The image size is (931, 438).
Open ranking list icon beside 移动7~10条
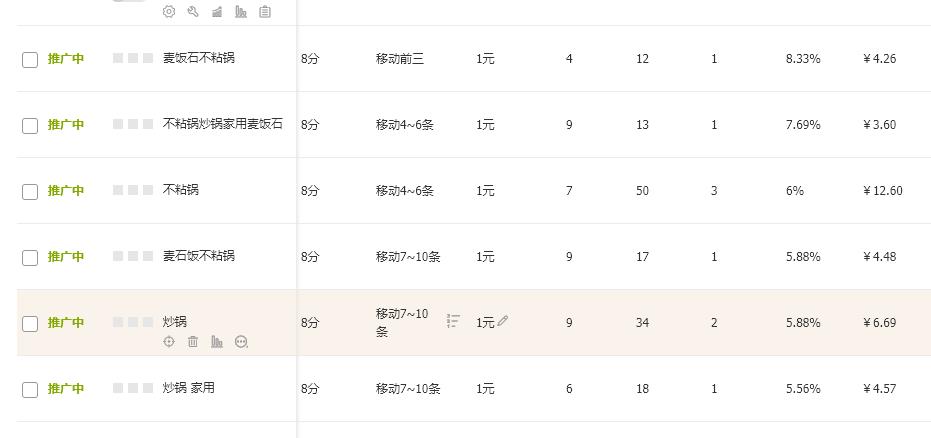[x=453, y=321]
